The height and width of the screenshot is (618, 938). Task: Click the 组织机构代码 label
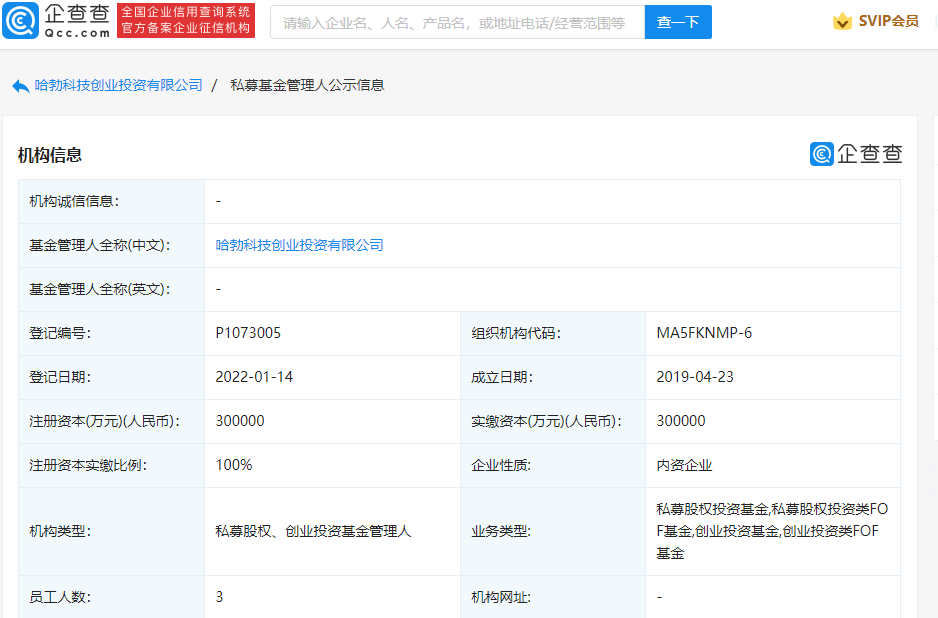click(x=516, y=333)
